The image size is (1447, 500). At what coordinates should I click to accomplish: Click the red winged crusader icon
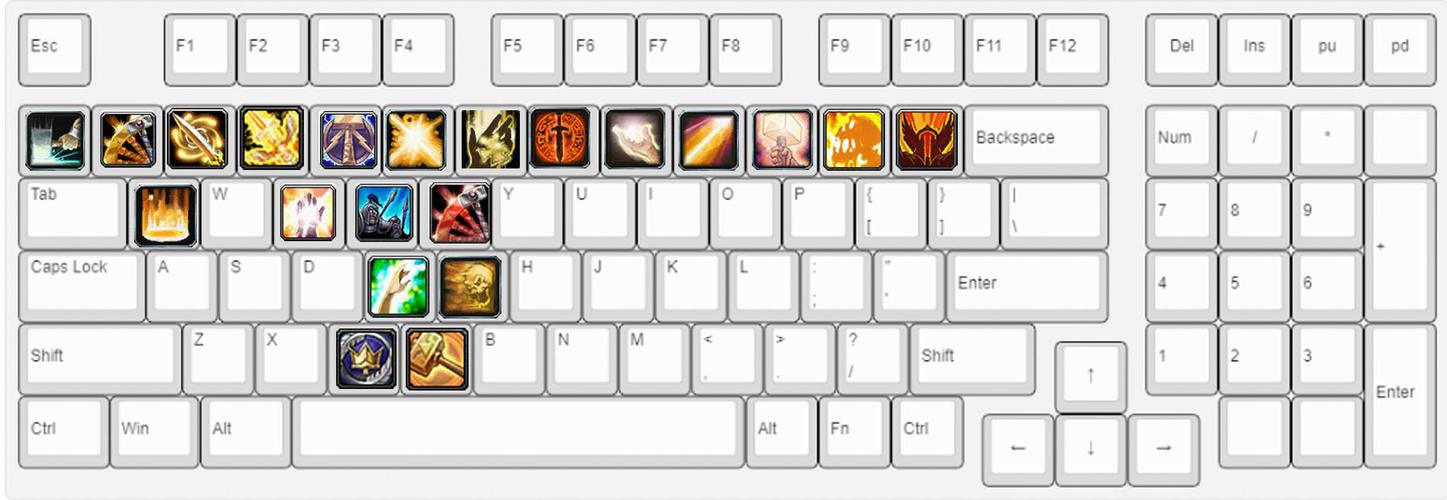click(926, 138)
